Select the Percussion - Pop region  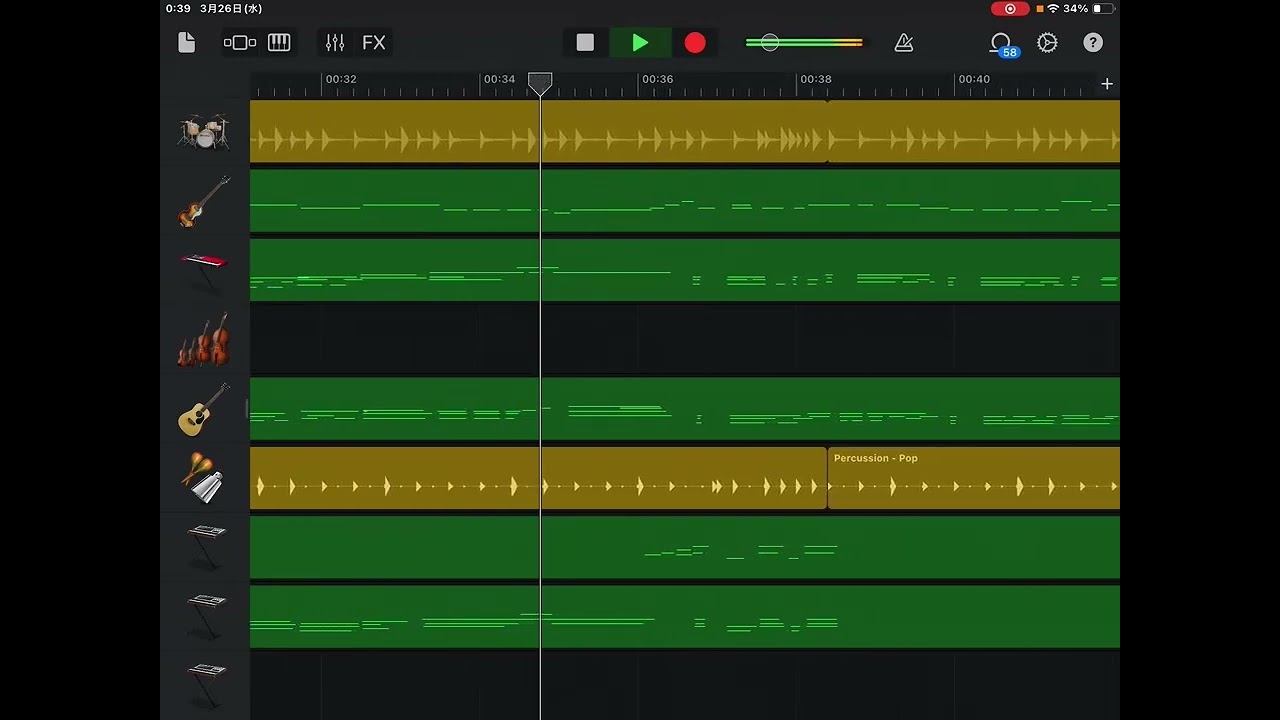[972, 479]
